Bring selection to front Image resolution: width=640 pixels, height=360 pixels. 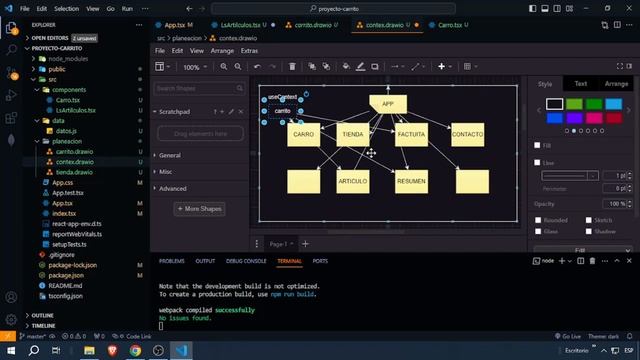pyautogui.click(x=312, y=67)
